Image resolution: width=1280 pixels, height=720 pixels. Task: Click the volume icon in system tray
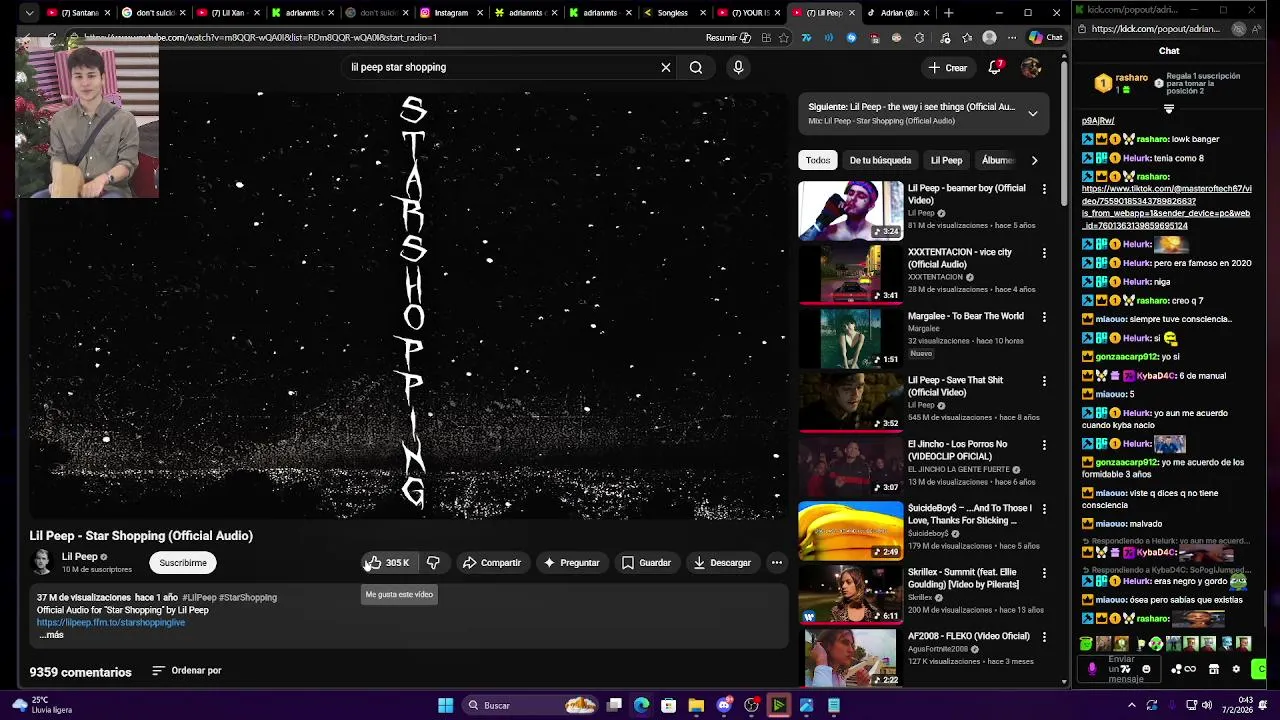[x=1207, y=705]
